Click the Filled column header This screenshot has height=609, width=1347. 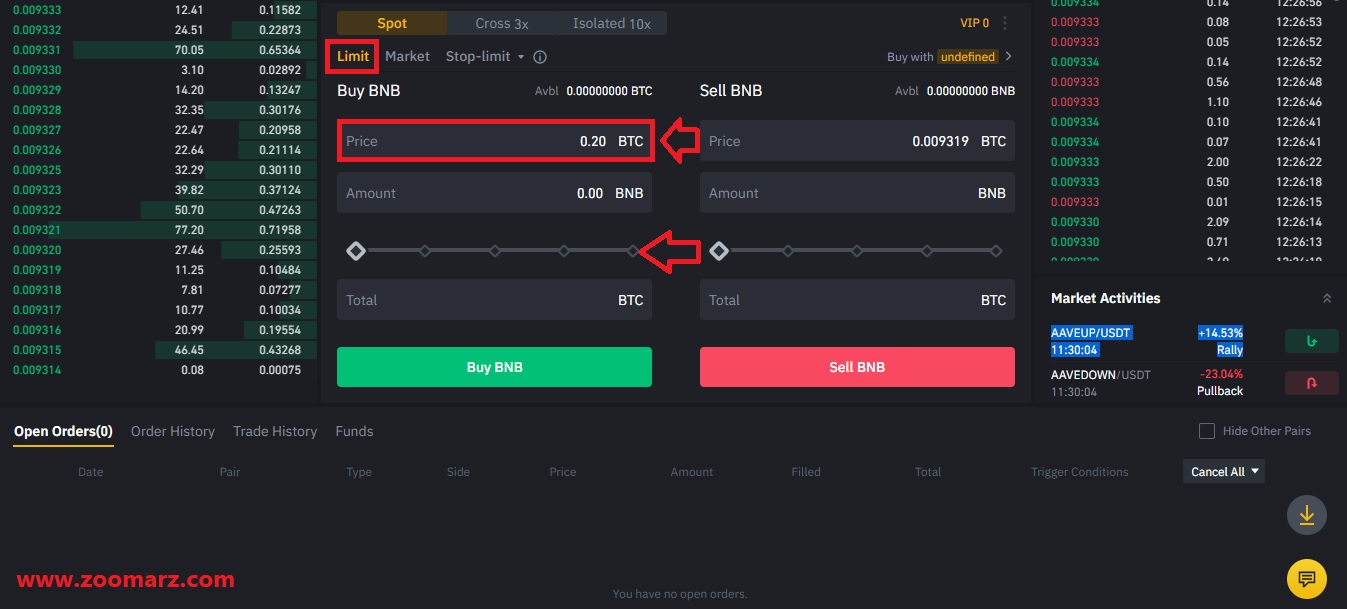[x=806, y=472]
